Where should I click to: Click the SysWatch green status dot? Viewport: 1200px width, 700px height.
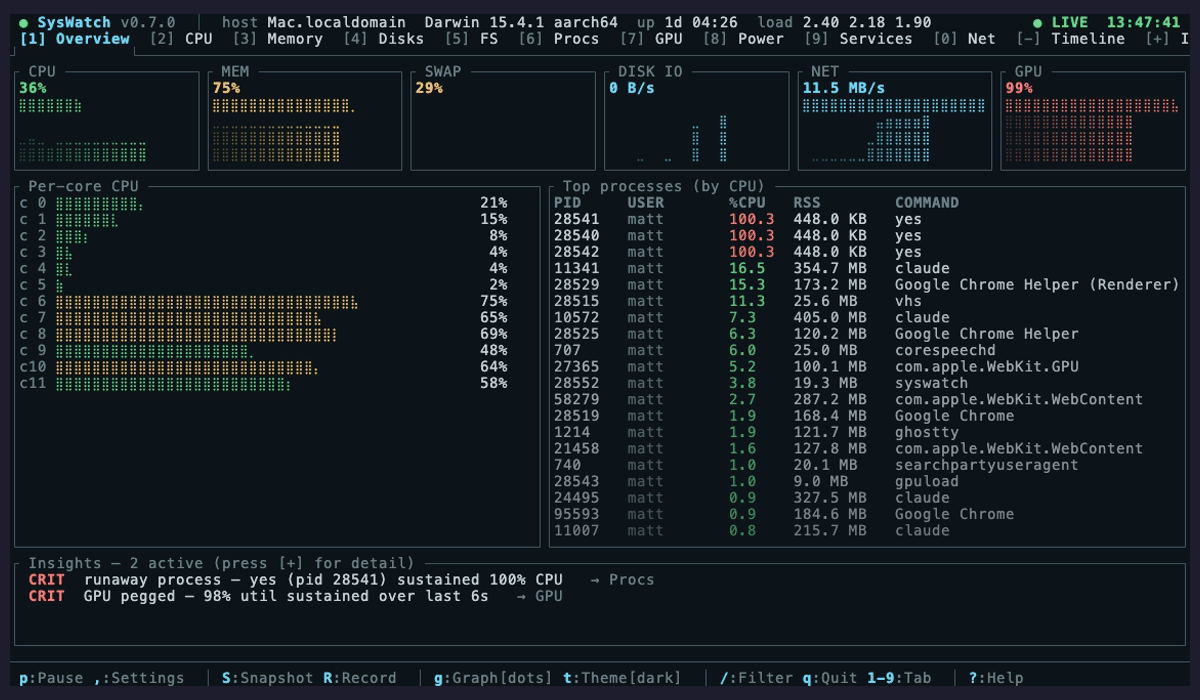[24, 22]
